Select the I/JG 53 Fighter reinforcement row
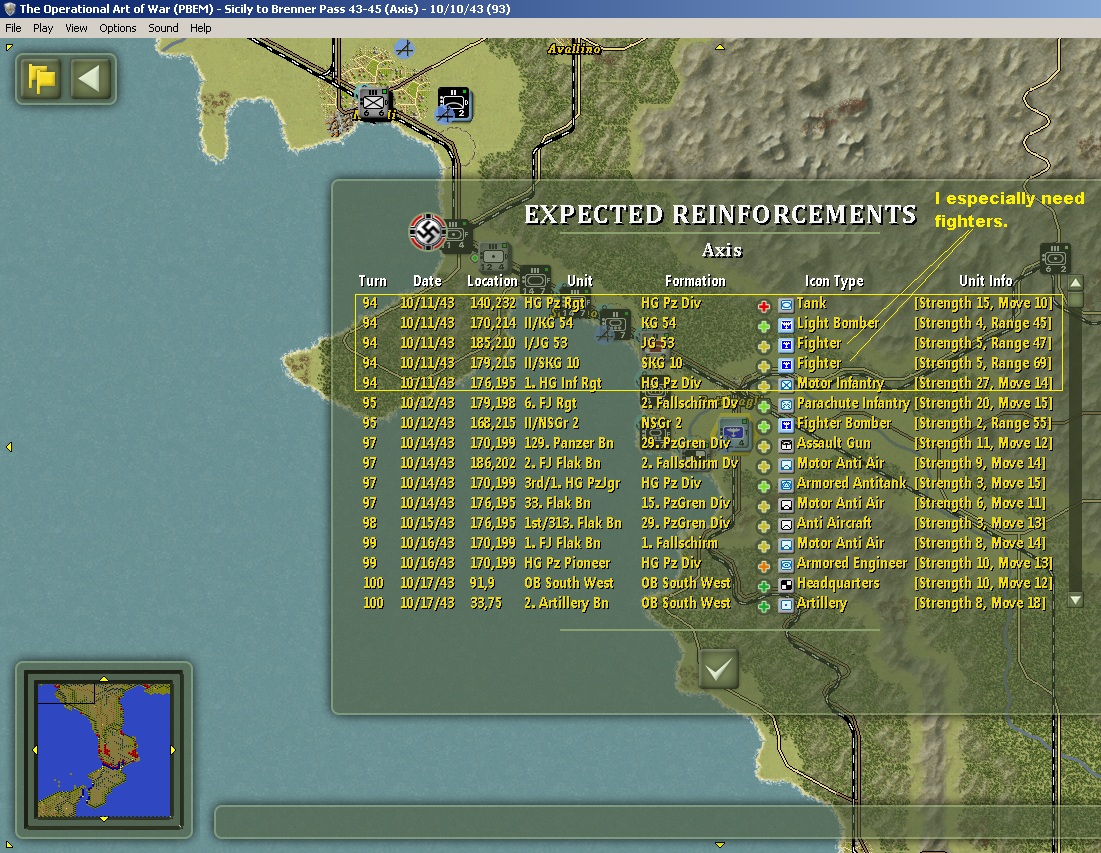This screenshot has height=853, width=1101. coord(708,343)
